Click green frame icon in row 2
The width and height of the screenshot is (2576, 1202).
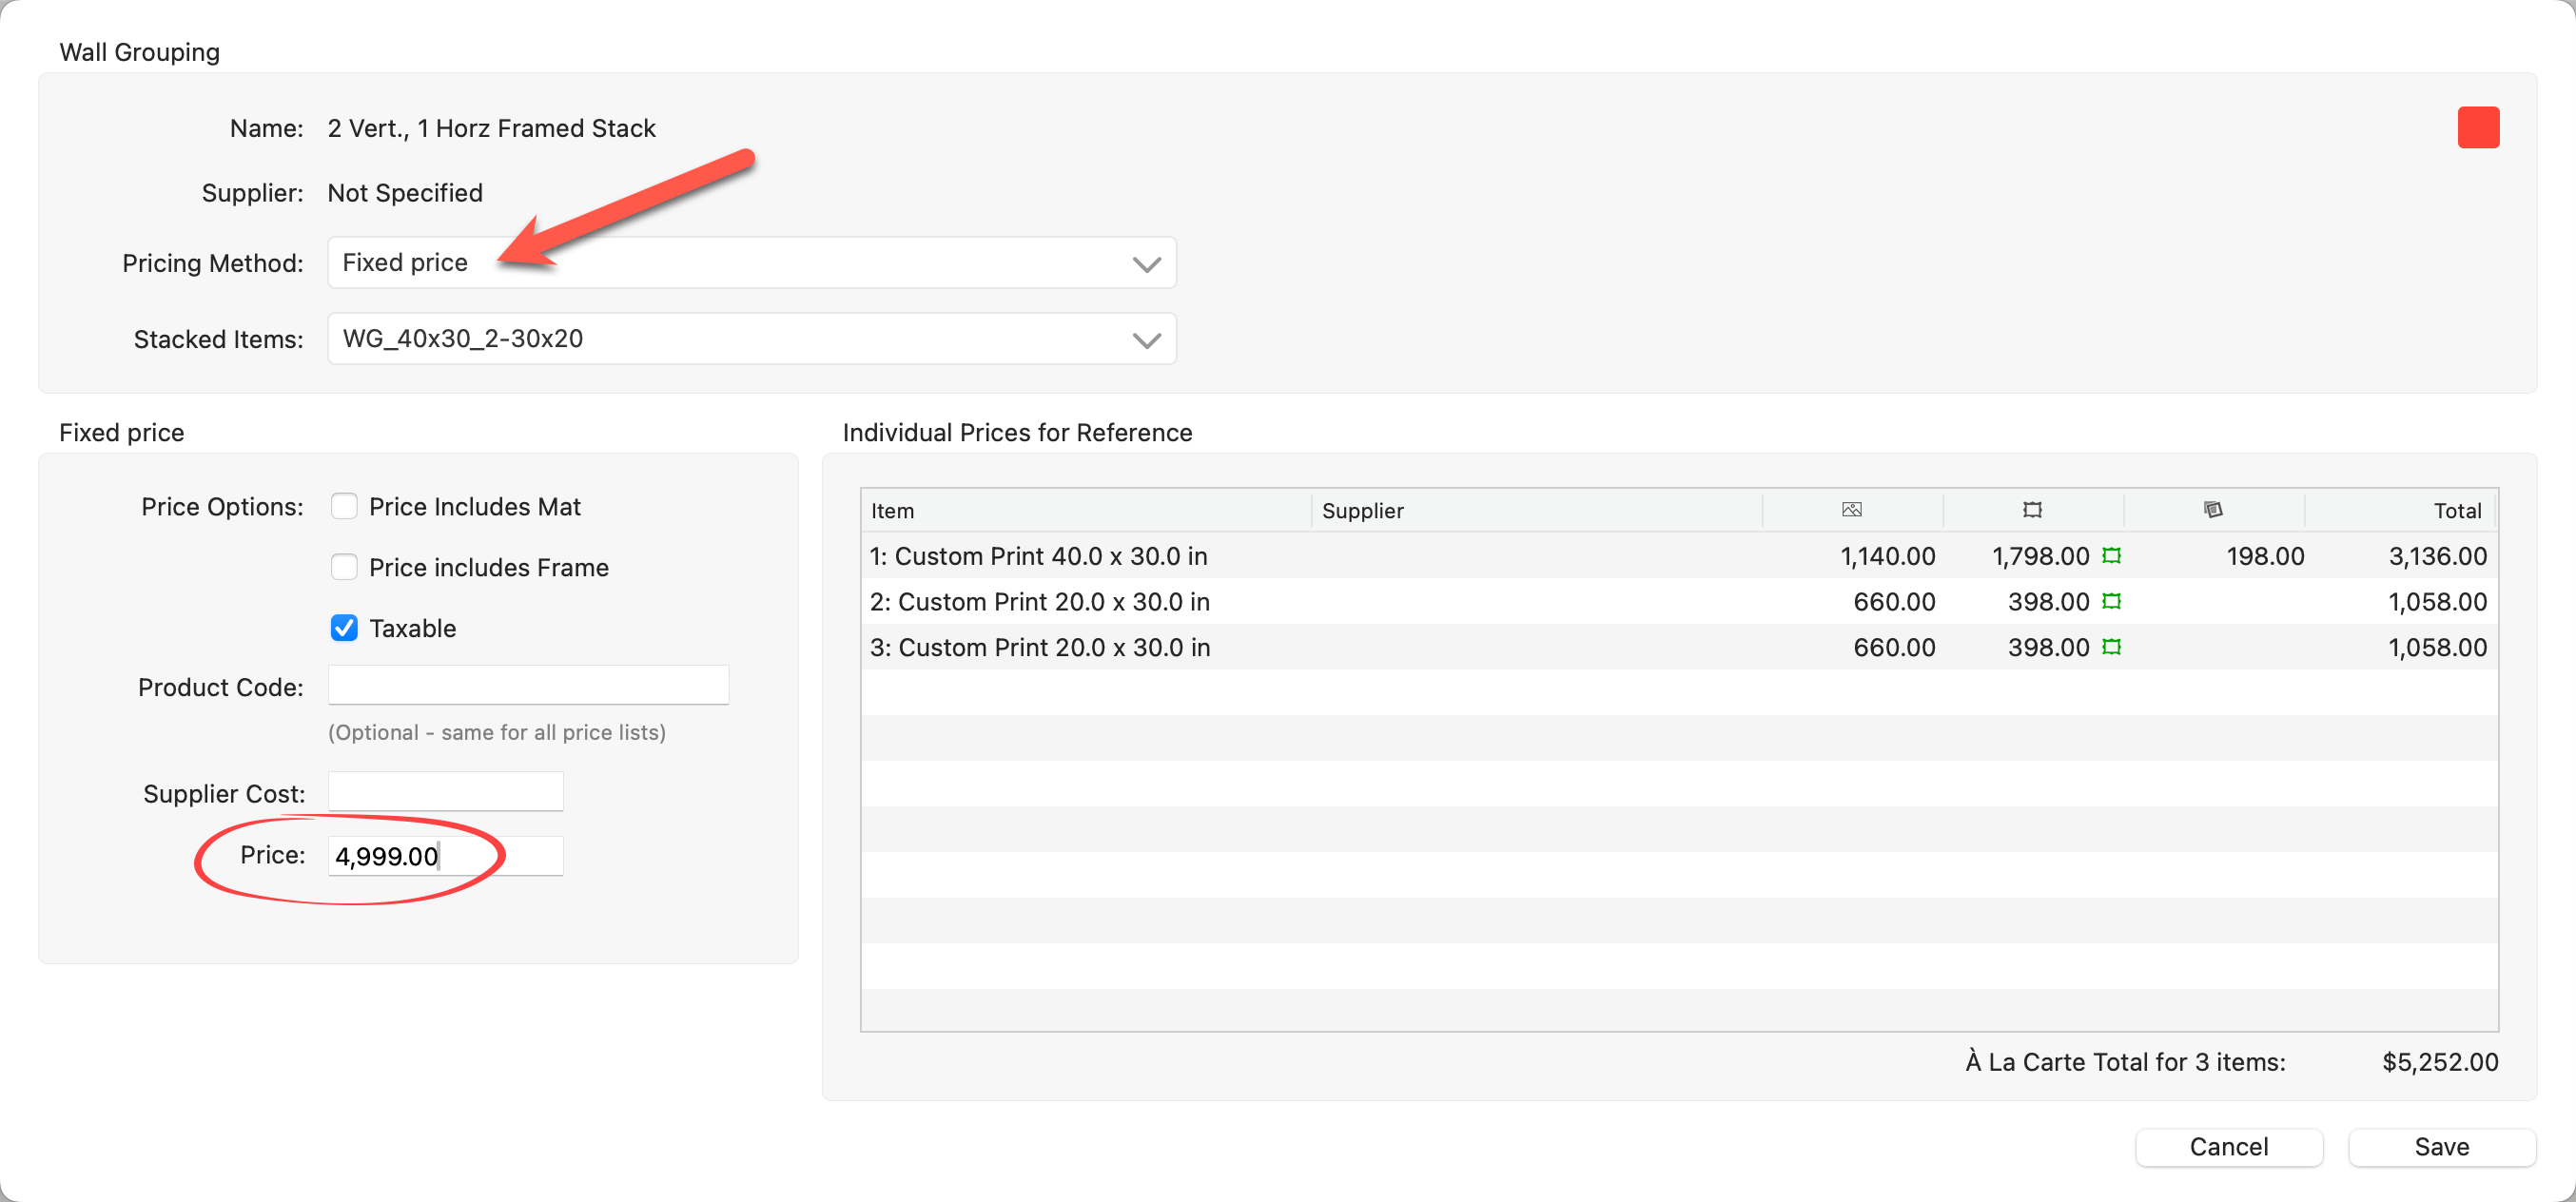pyautogui.click(x=2111, y=601)
